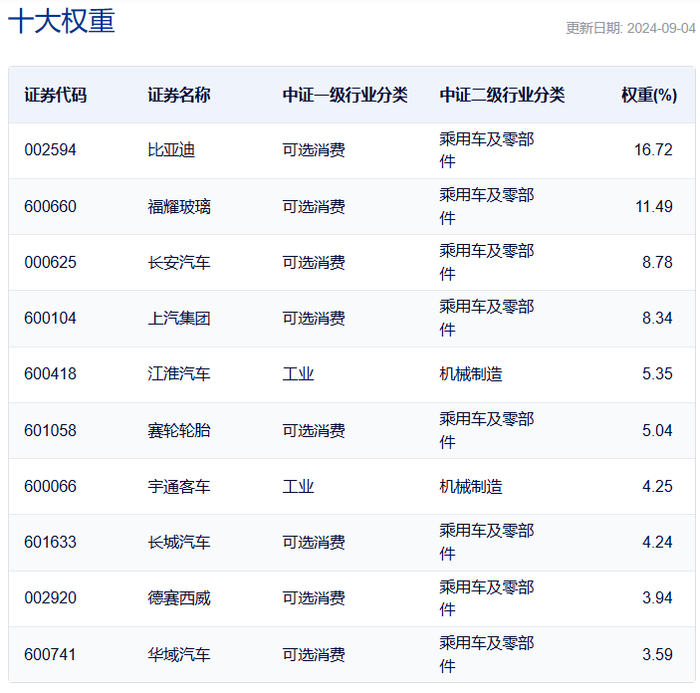700x693 pixels.
Task: Select security code 601058
Action: pos(50,431)
